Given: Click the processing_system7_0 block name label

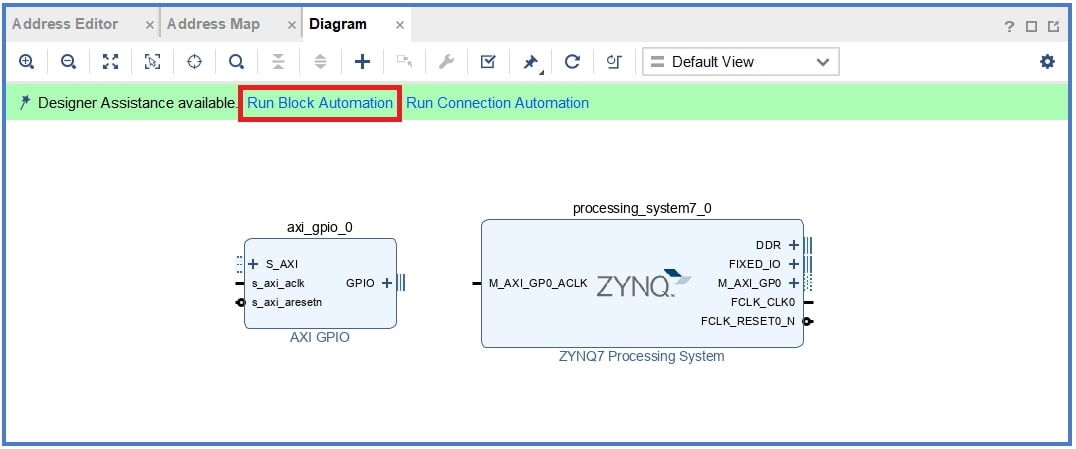Looking at the screenshot, I should pyautogui.click(x=642, y=209).
